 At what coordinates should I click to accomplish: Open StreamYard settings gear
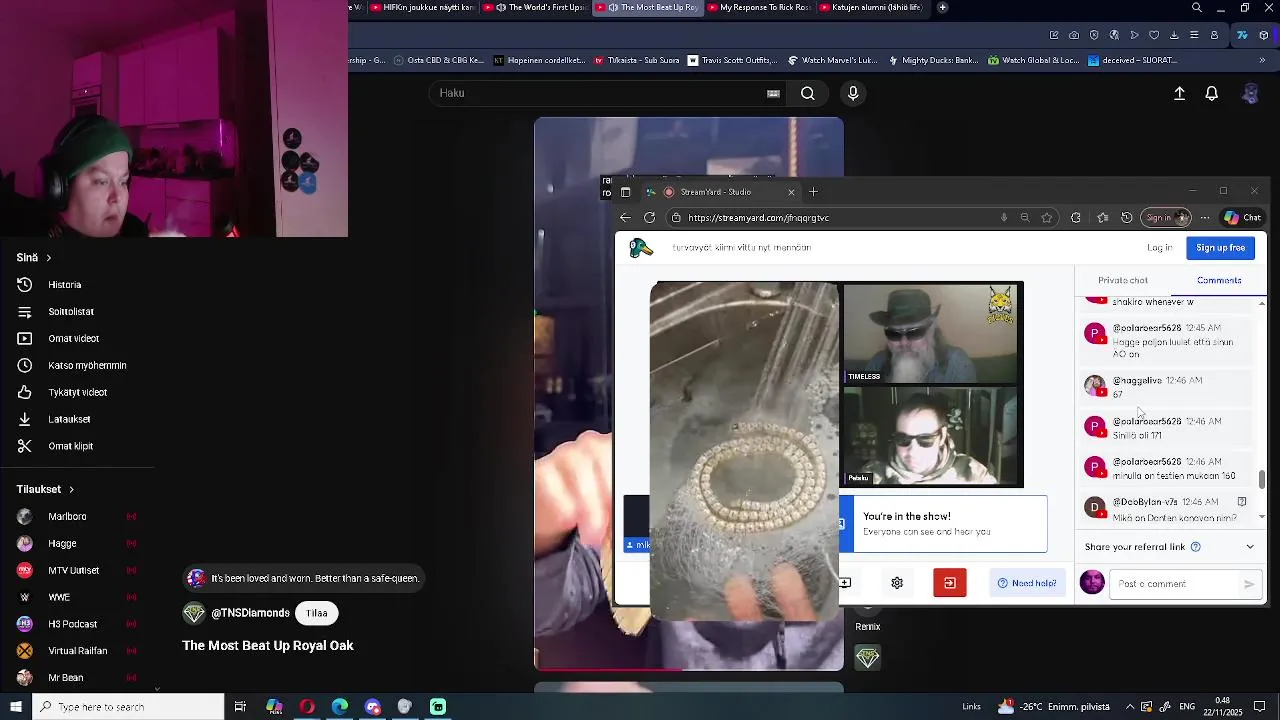tap(897, 583)
